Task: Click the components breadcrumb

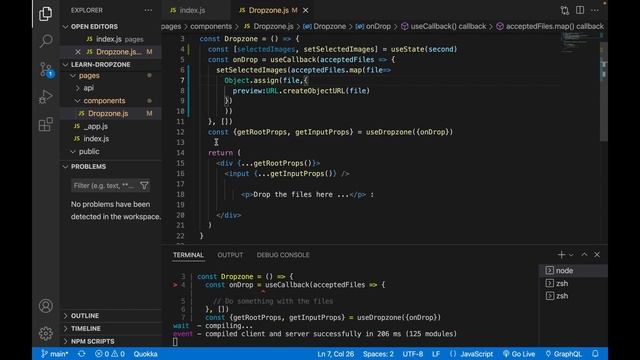Action: click(x=211, y=27)
